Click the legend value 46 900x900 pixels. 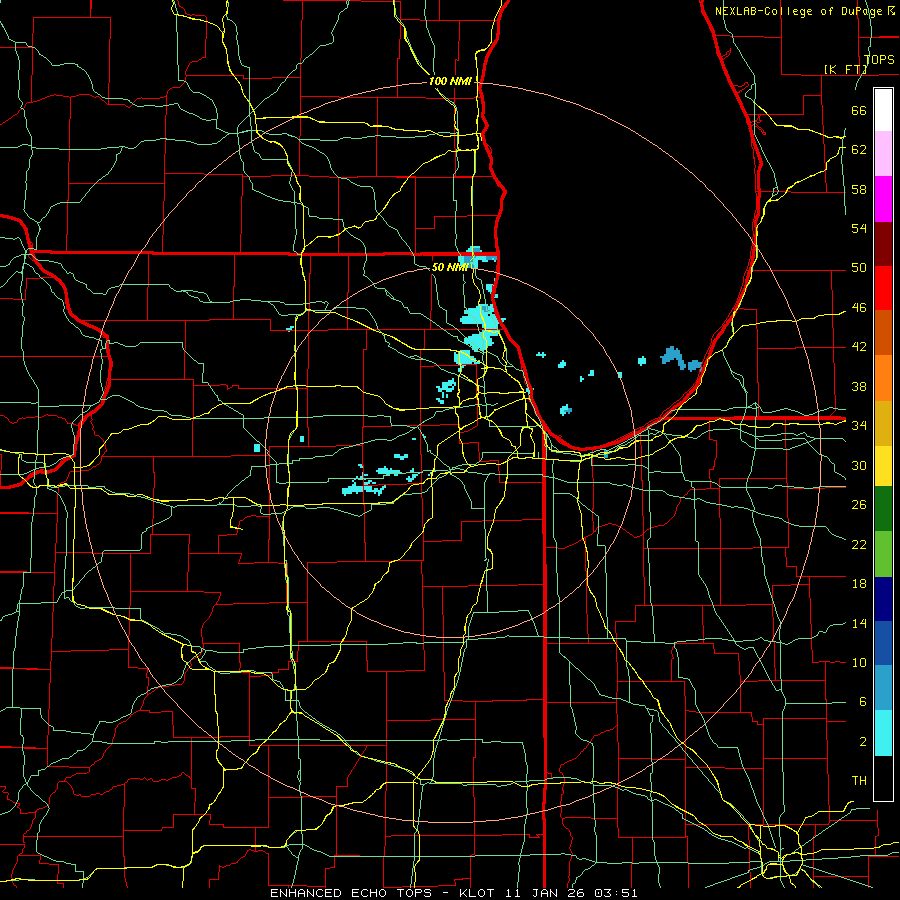859,308
